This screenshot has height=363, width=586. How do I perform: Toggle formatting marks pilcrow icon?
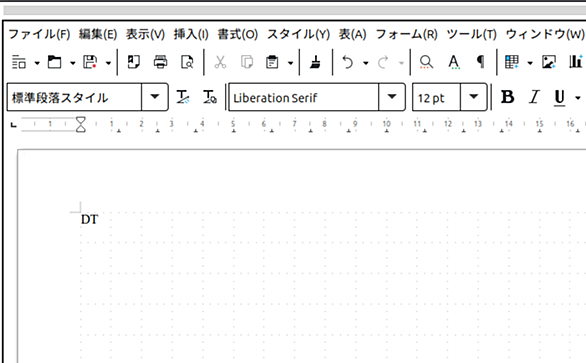481,62
